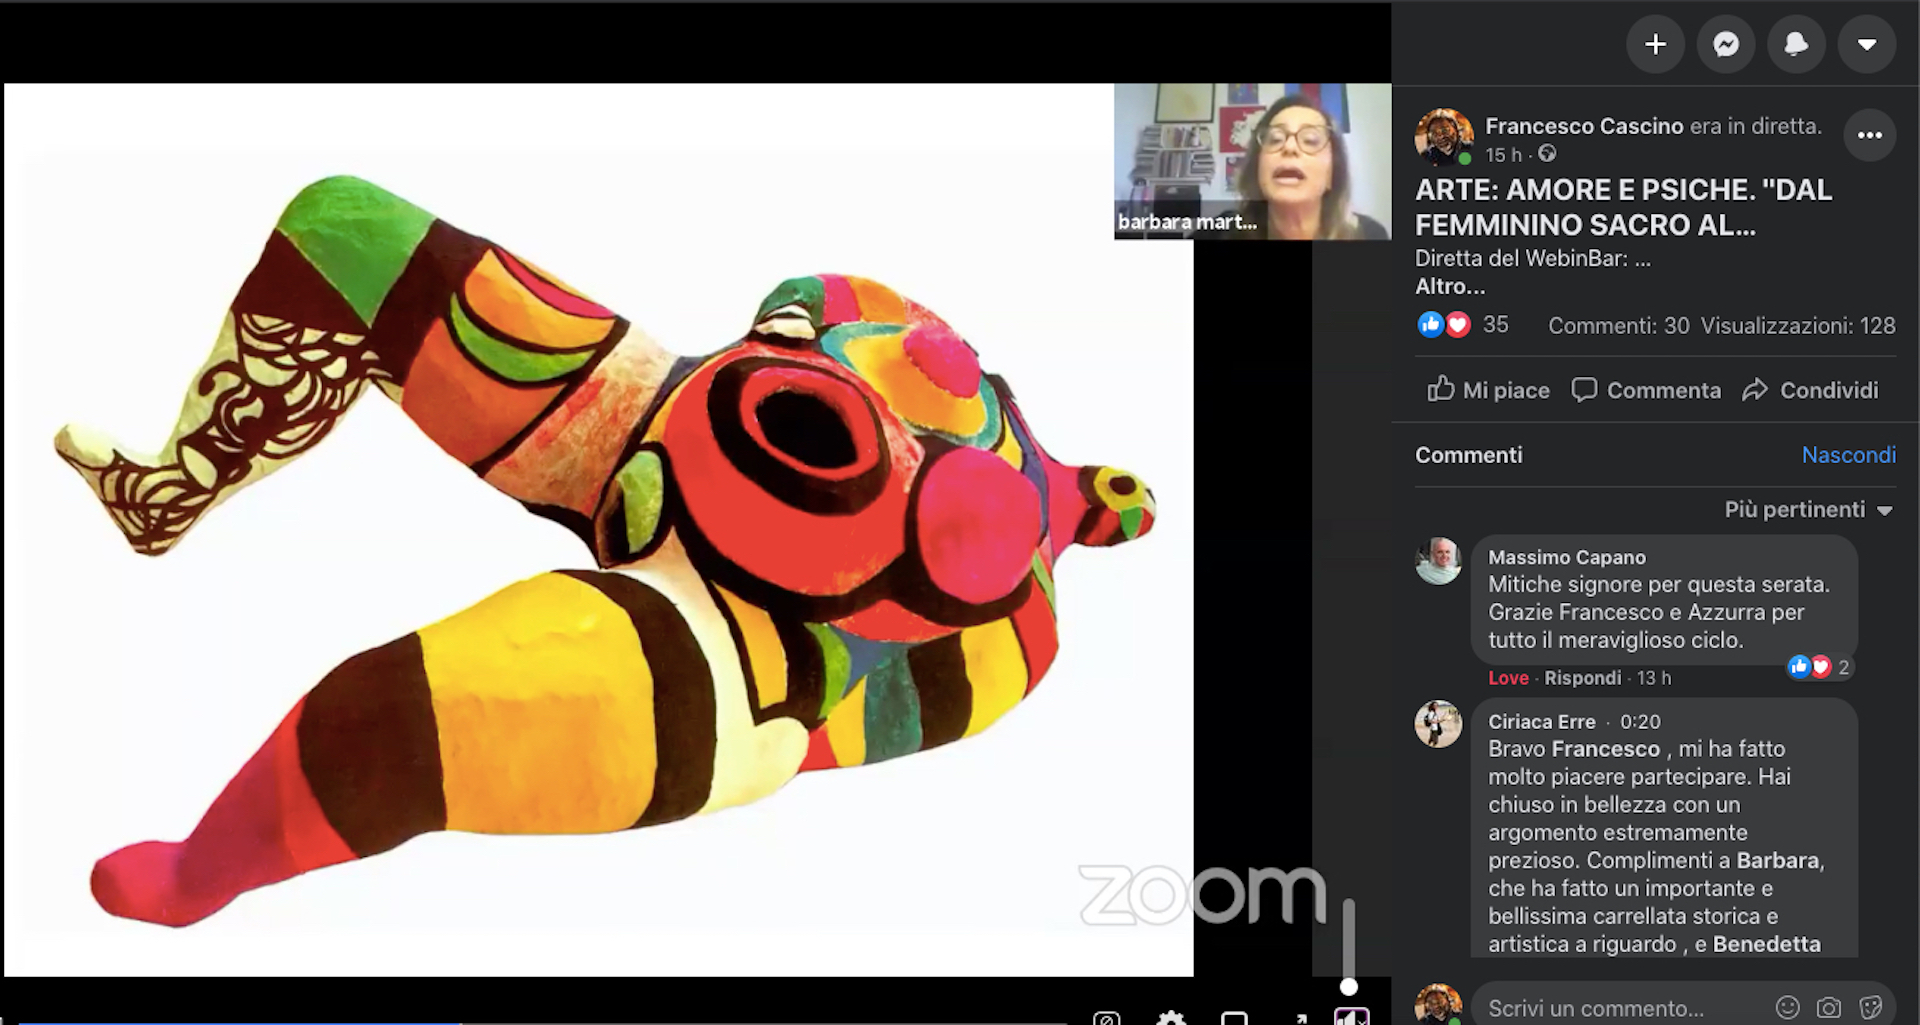Hide comments with the Nascondi link

[x=1848, y=455]
